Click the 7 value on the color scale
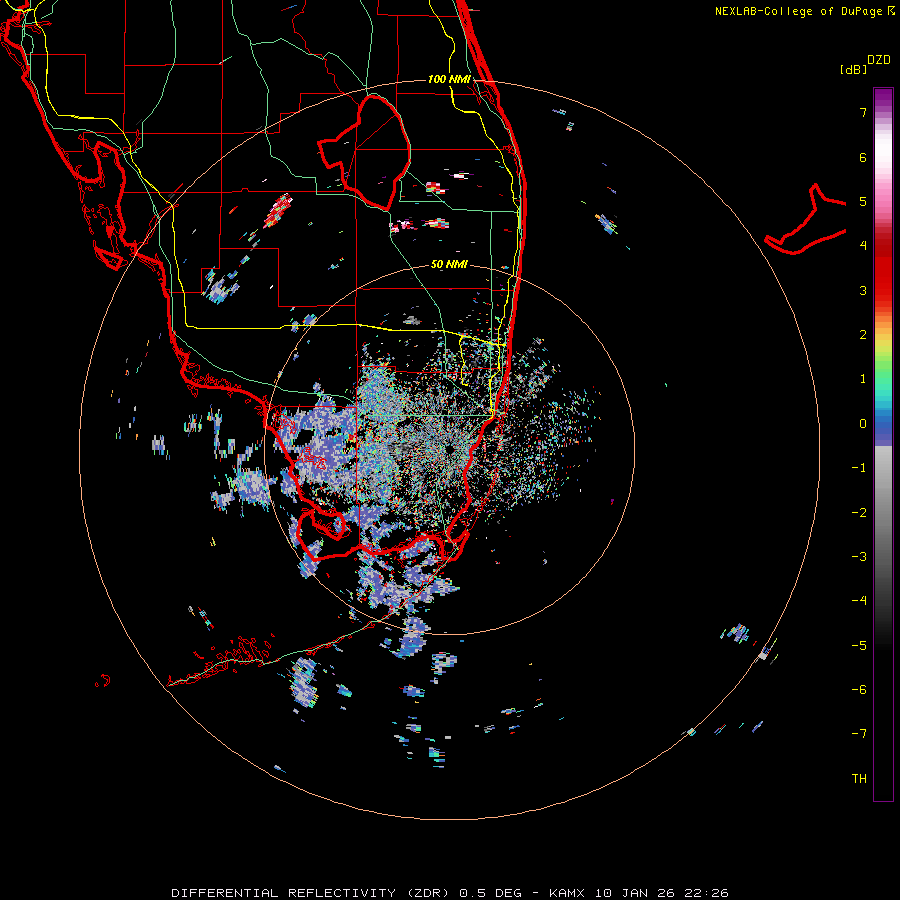The width and height of the screenshot is (900, 900). [x=863, y=112]
